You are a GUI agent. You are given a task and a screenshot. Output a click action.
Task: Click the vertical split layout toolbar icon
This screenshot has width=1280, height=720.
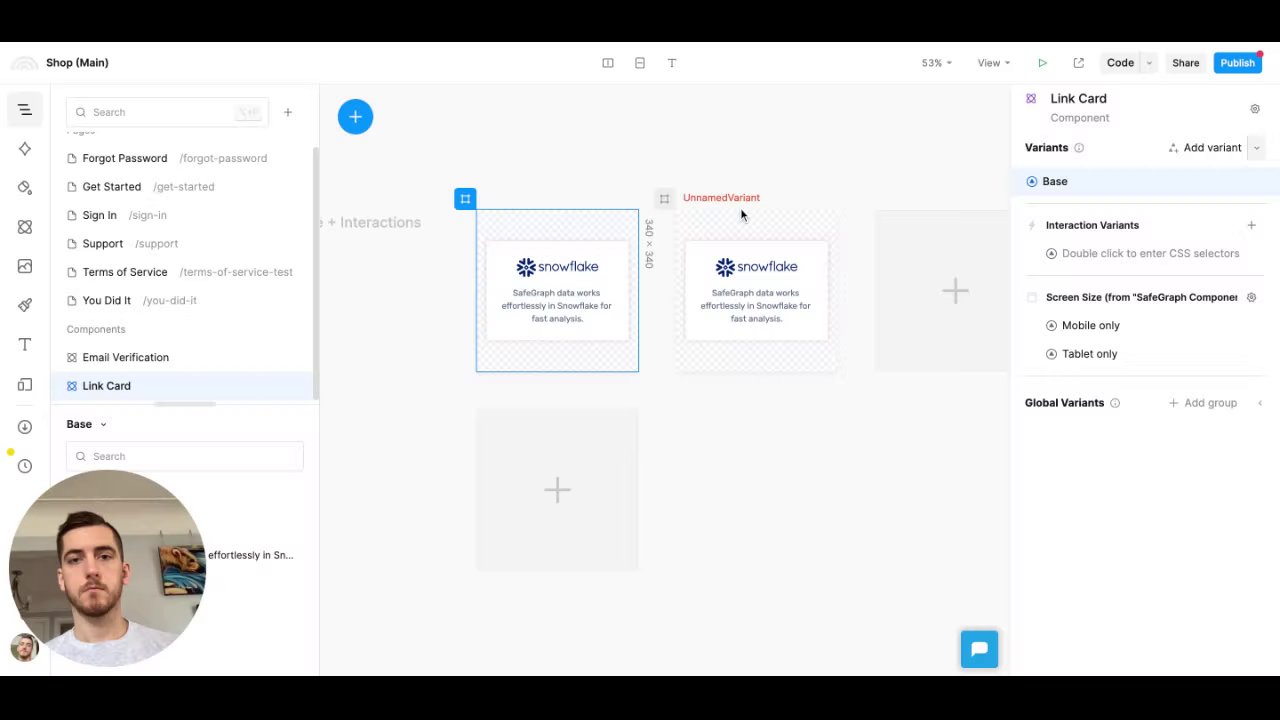coord(608,63)
